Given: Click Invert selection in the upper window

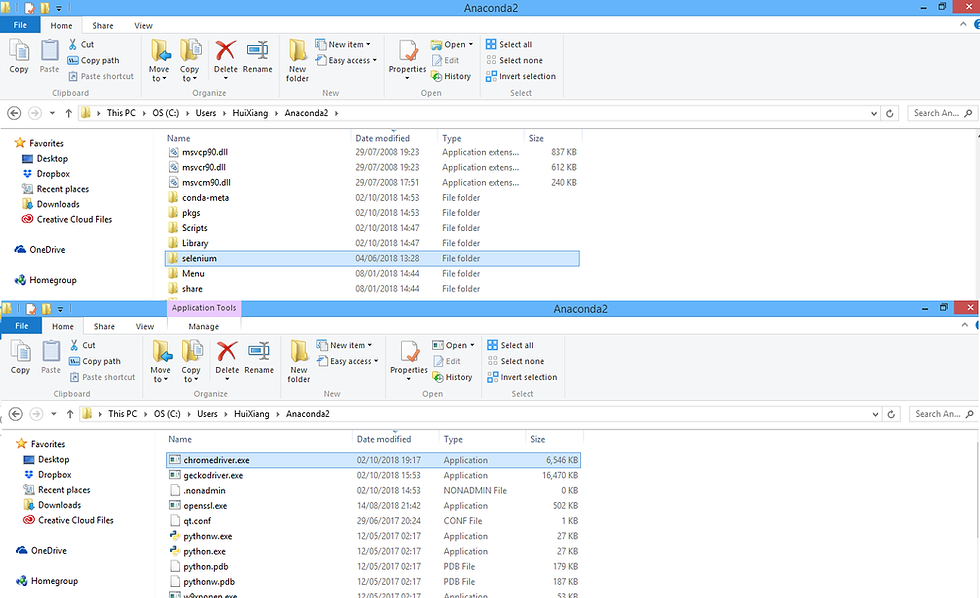Looking at the screenshot, I should (521, 76).
